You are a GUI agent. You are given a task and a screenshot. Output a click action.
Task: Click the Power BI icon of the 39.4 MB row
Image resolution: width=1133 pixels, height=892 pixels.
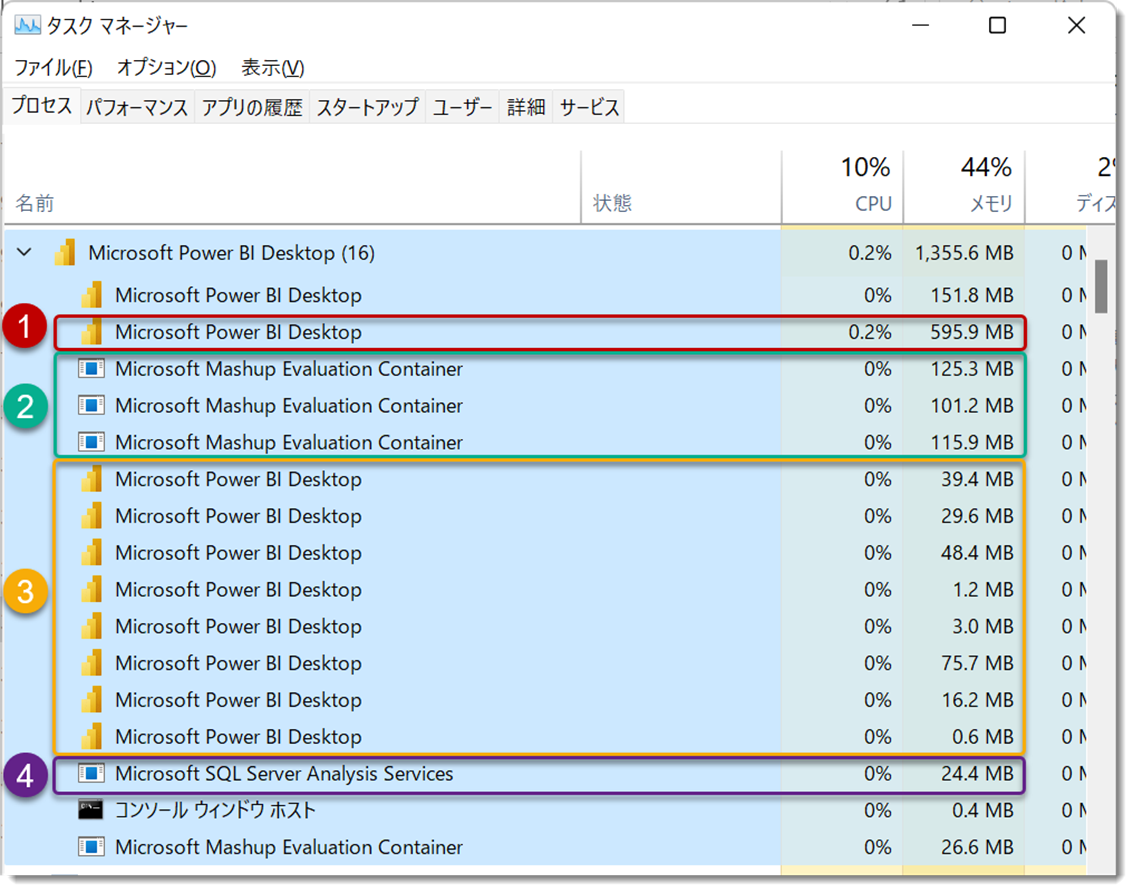tap(92, 479)
